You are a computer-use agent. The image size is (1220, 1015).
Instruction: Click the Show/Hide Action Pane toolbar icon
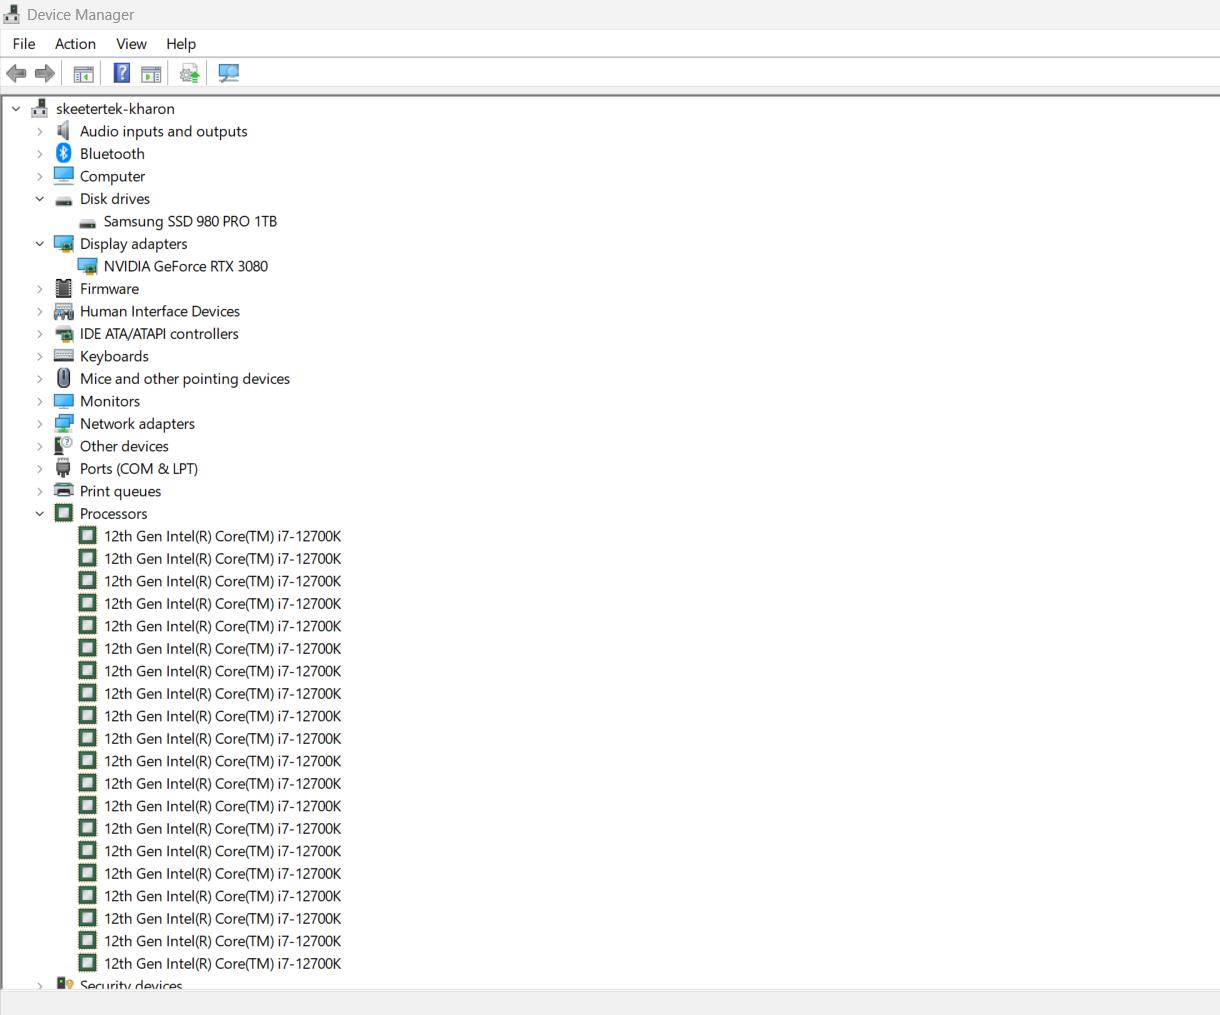pyautogui.click(x=151, y=73)
